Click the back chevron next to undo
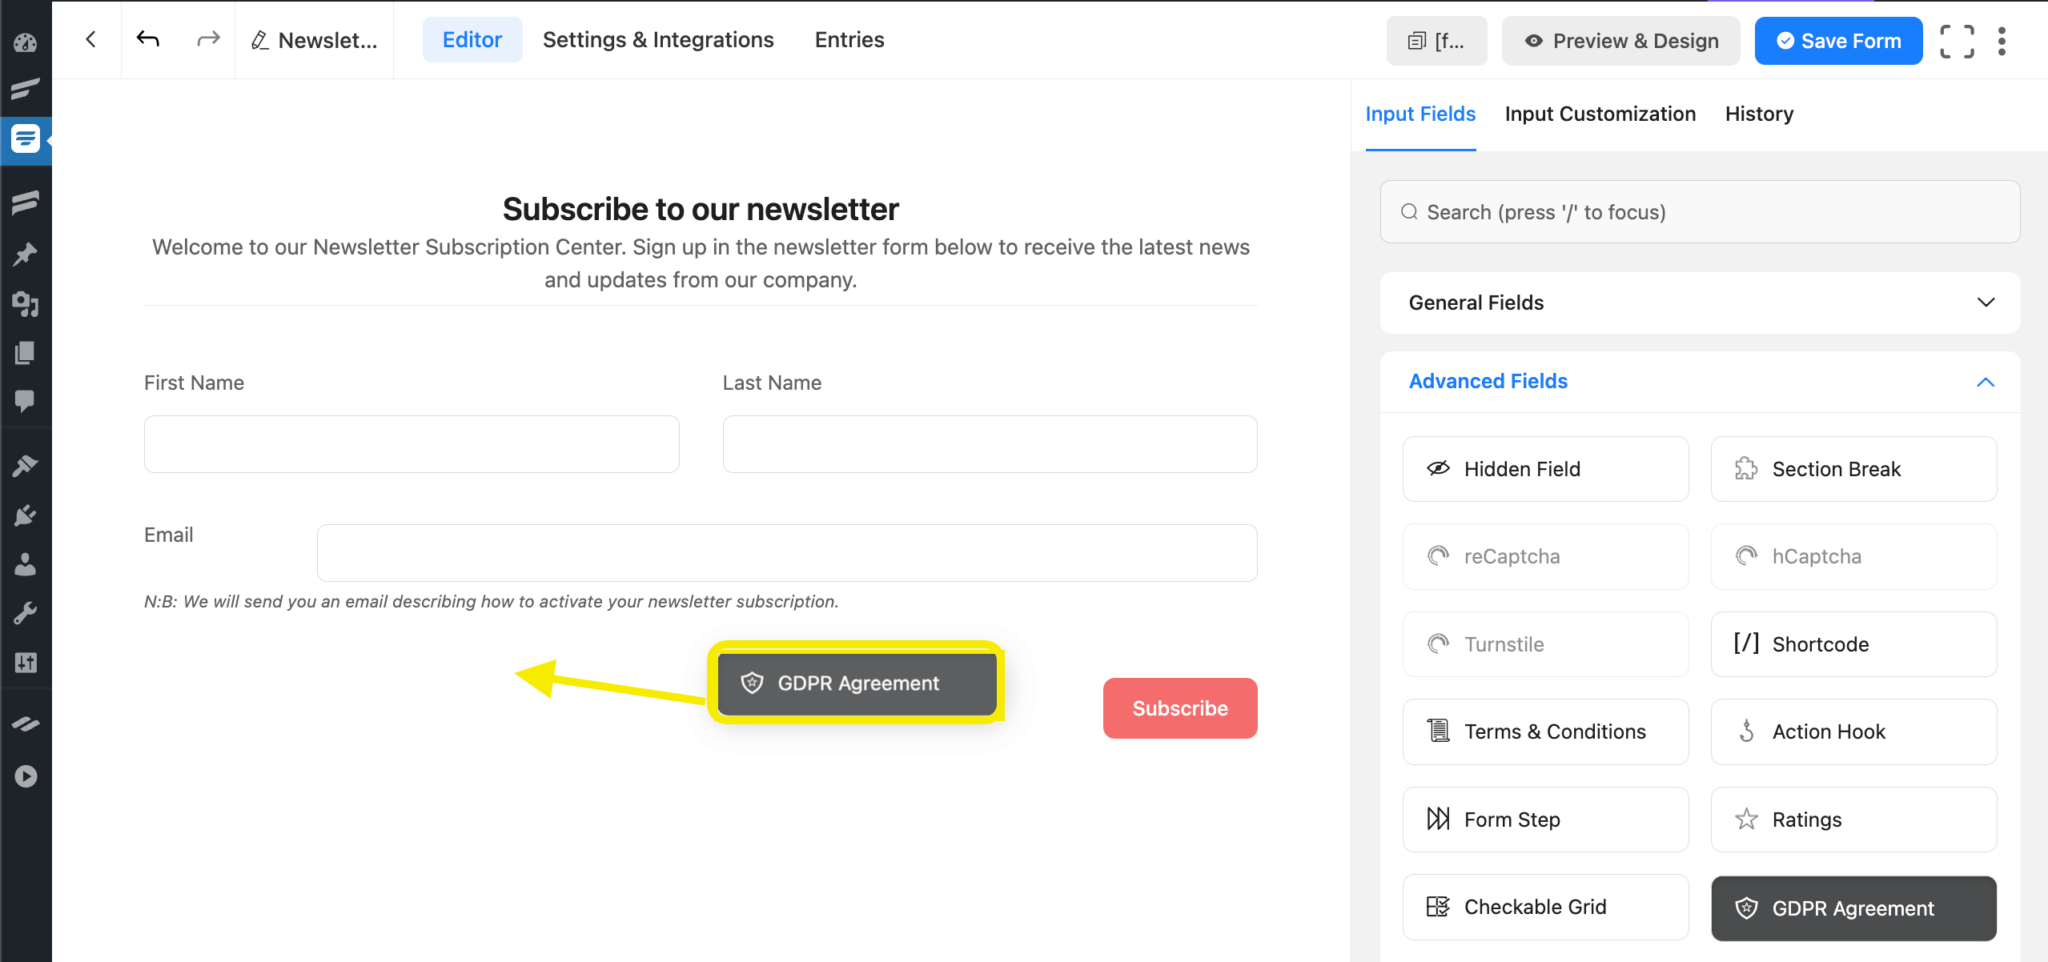The image size is (2048, 962). [x=90, y=39]
